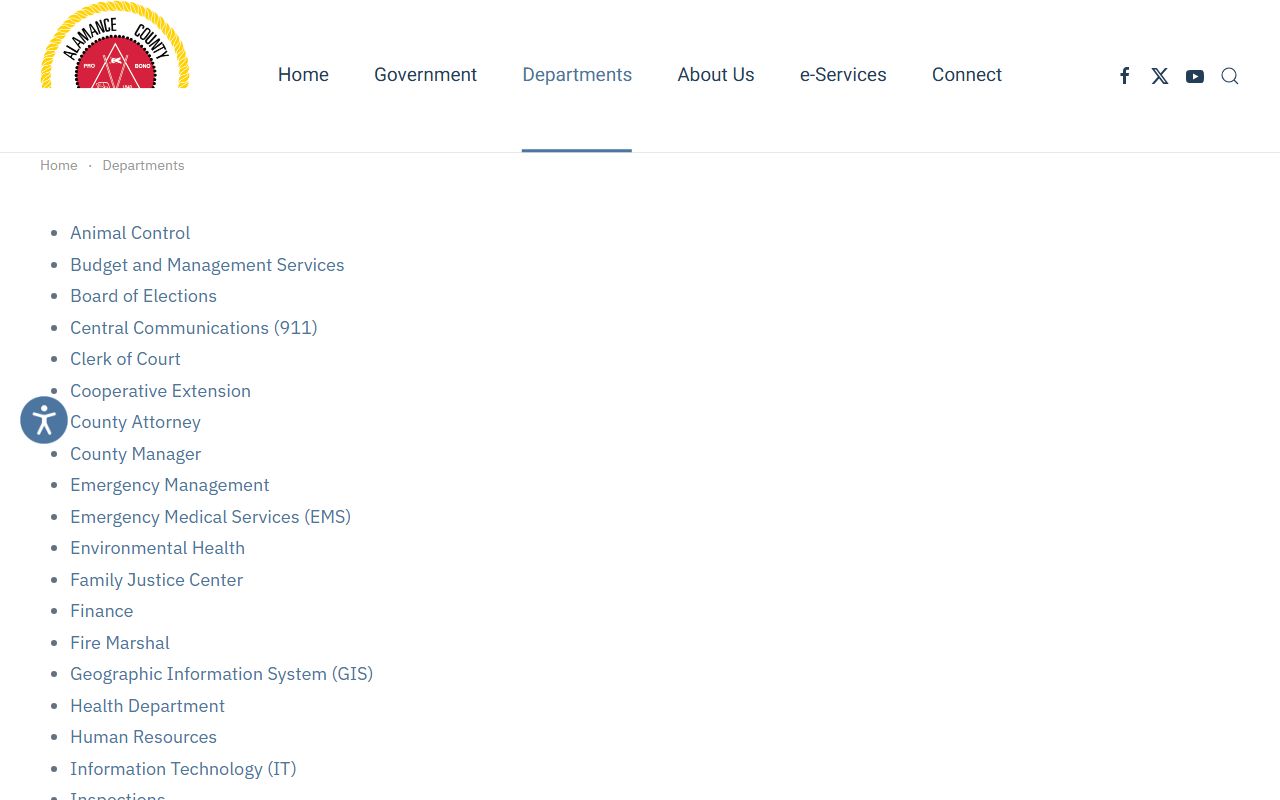Open Central Communications (911) link
This screenshot has width=1280, height=800.
(x=193, y=328)
